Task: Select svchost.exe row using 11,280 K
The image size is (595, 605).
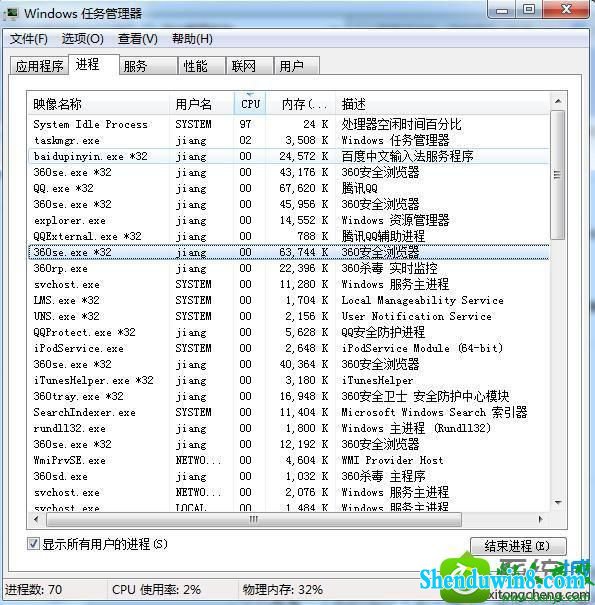Action: pyautogui.click(x=288, y=284)
